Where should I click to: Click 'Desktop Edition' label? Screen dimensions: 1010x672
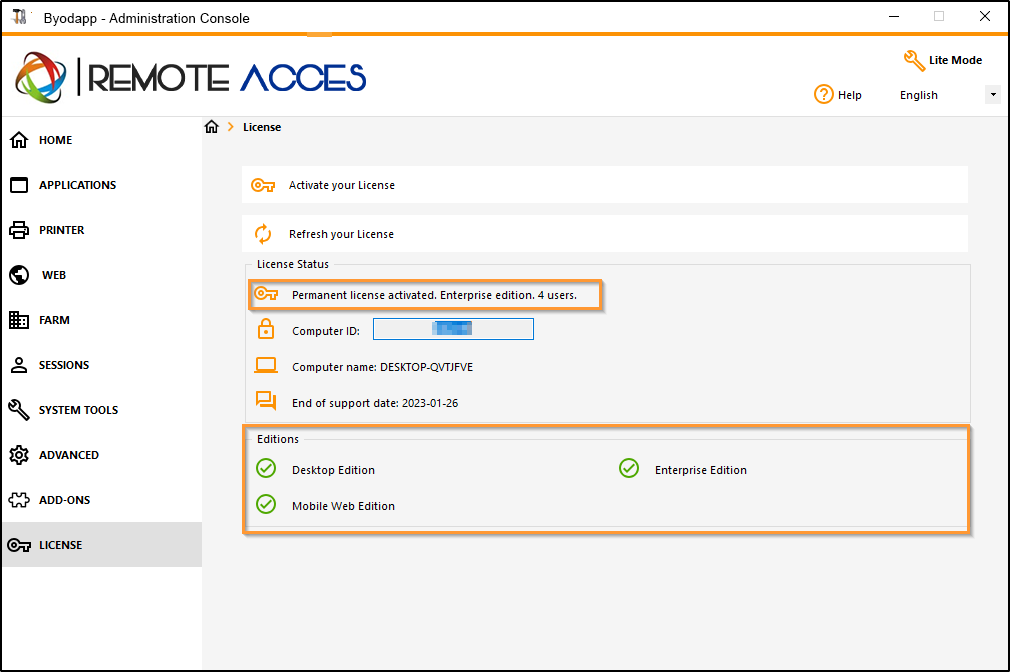point(333,470)
